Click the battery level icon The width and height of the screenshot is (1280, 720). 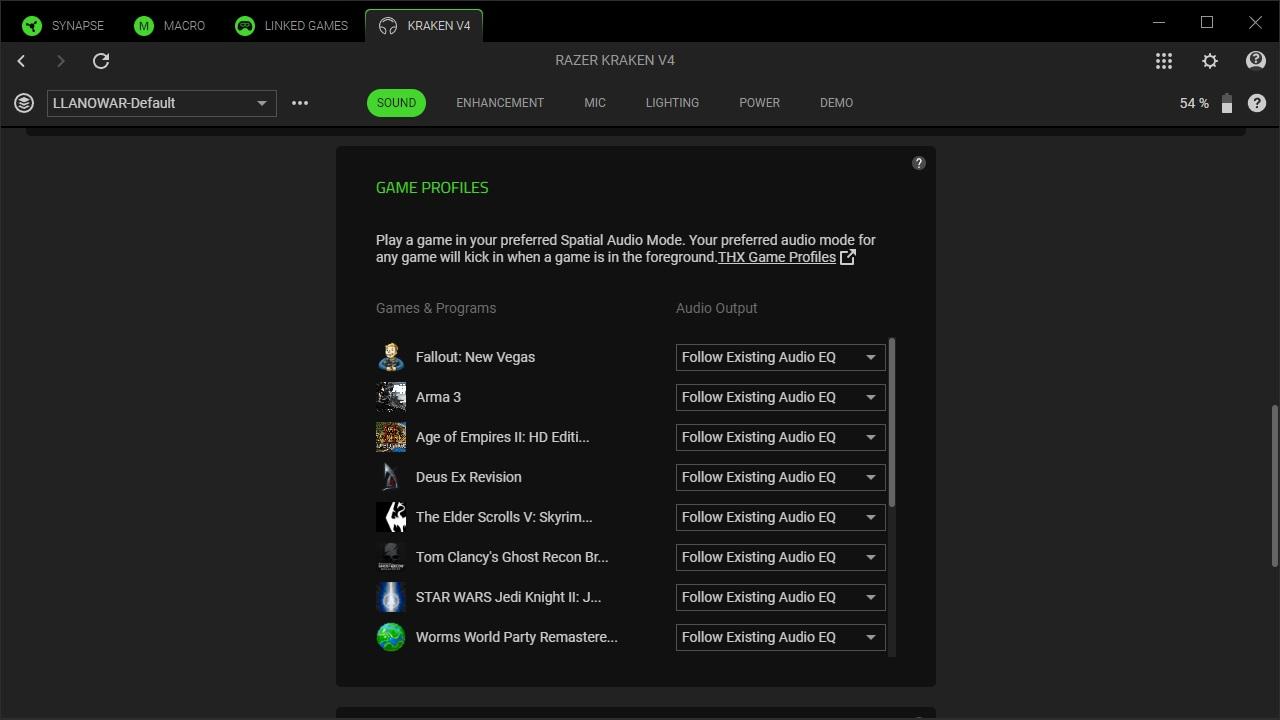tap(1227, 103)
